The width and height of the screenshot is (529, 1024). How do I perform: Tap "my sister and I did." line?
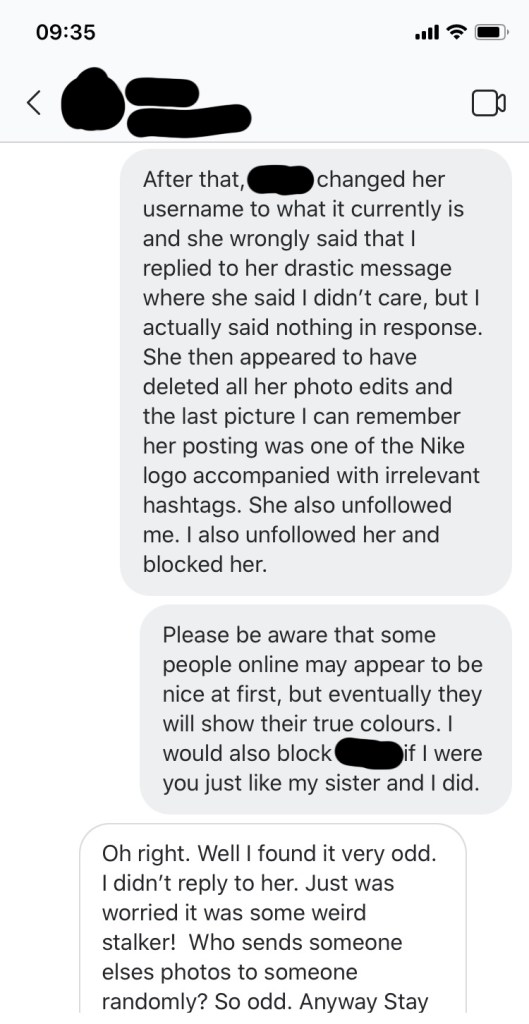click(370, 783)
